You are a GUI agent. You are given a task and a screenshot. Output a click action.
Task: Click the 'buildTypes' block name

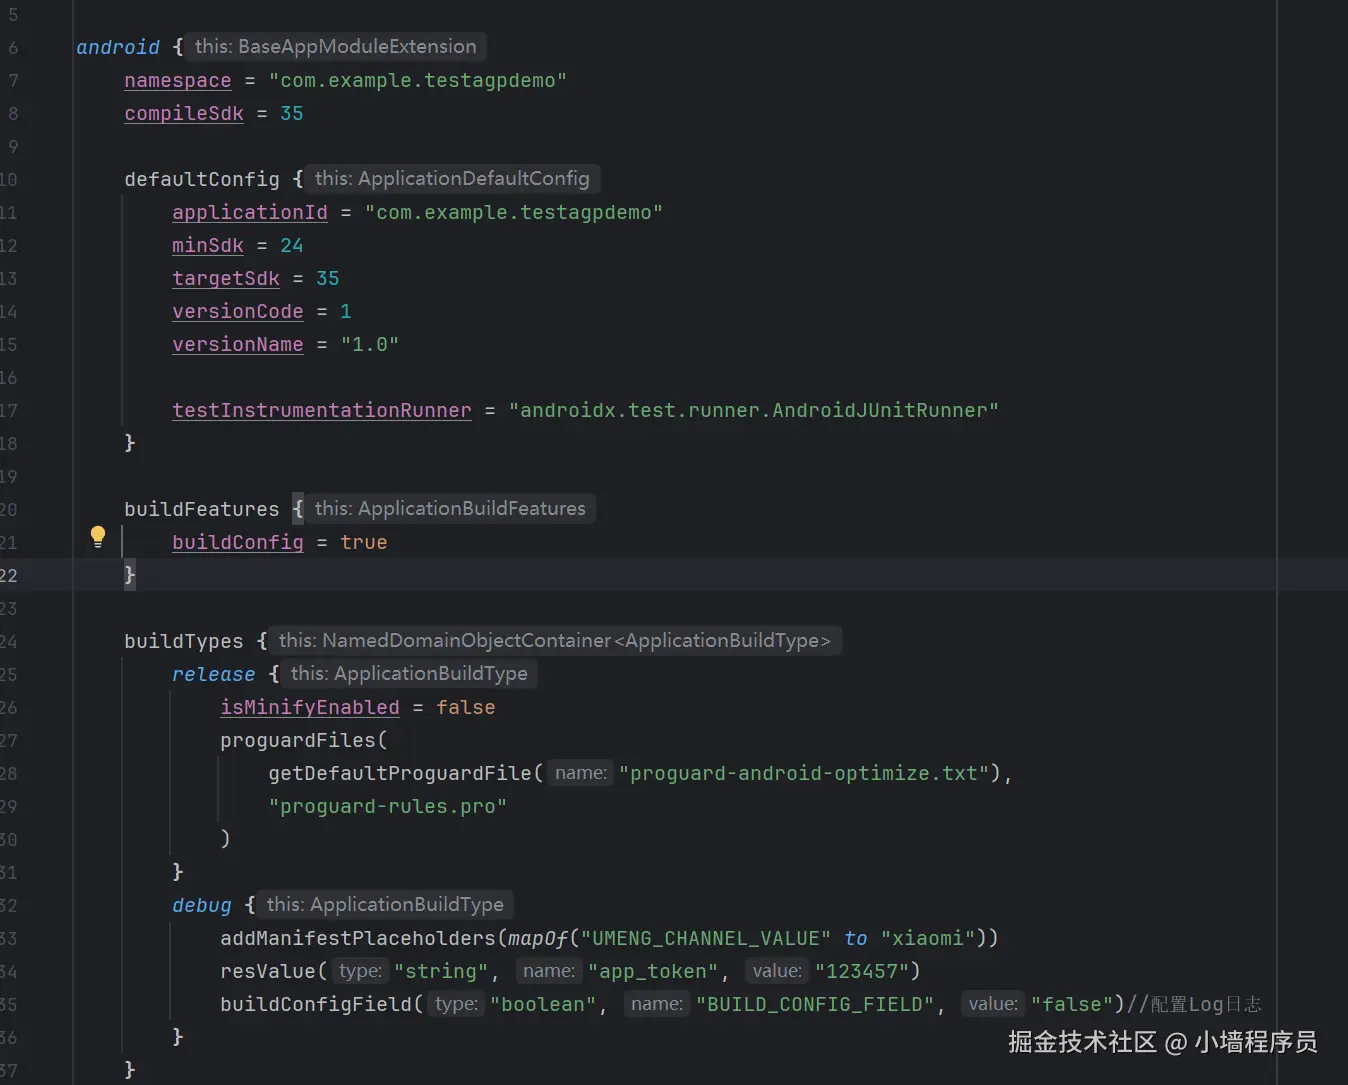point(184,641)
